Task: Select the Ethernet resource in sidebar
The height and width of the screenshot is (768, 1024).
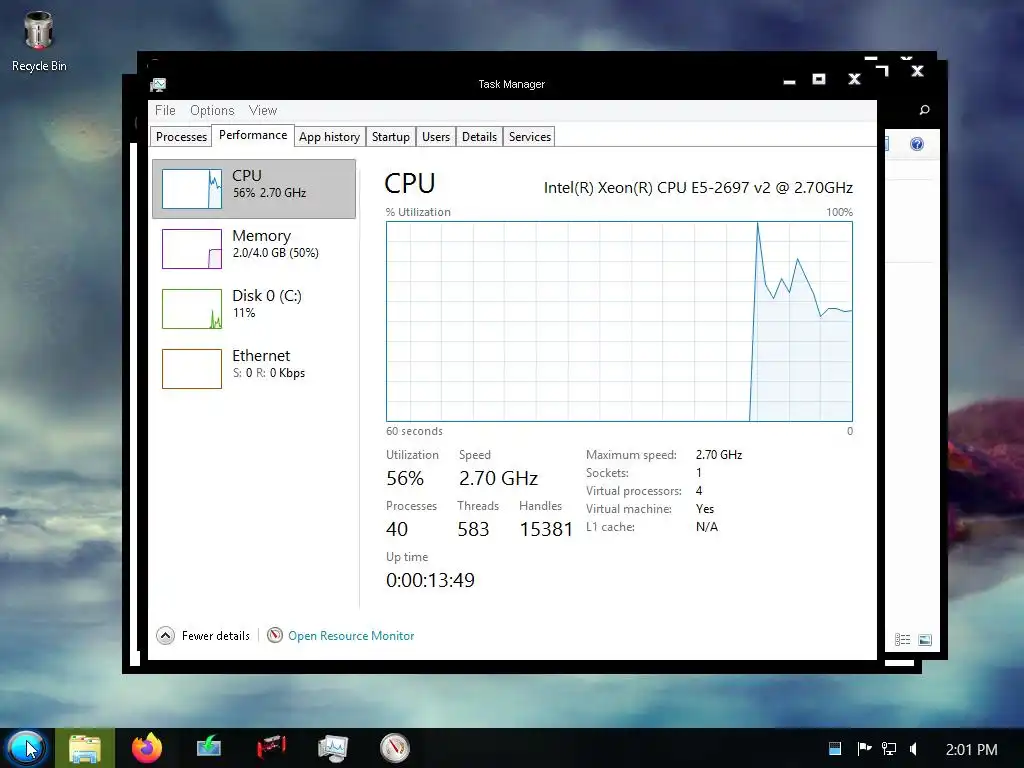Action: pyautogui.click(x=254, y=368)
